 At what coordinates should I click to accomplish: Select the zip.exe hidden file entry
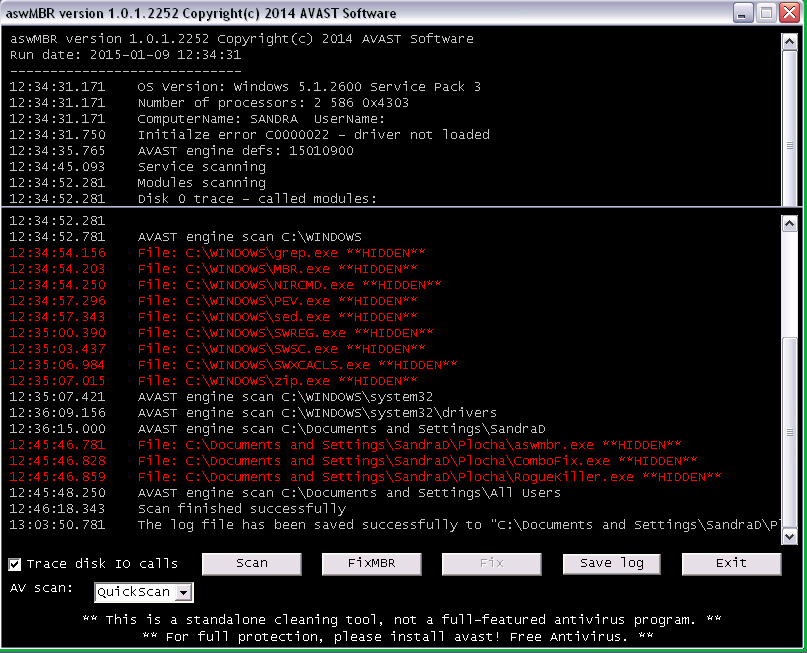[x=213, y=381]
